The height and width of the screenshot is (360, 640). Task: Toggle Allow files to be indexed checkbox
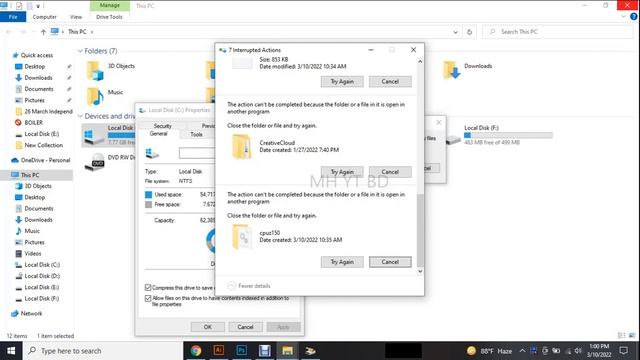pyautogui.click(x=148, y=298)
